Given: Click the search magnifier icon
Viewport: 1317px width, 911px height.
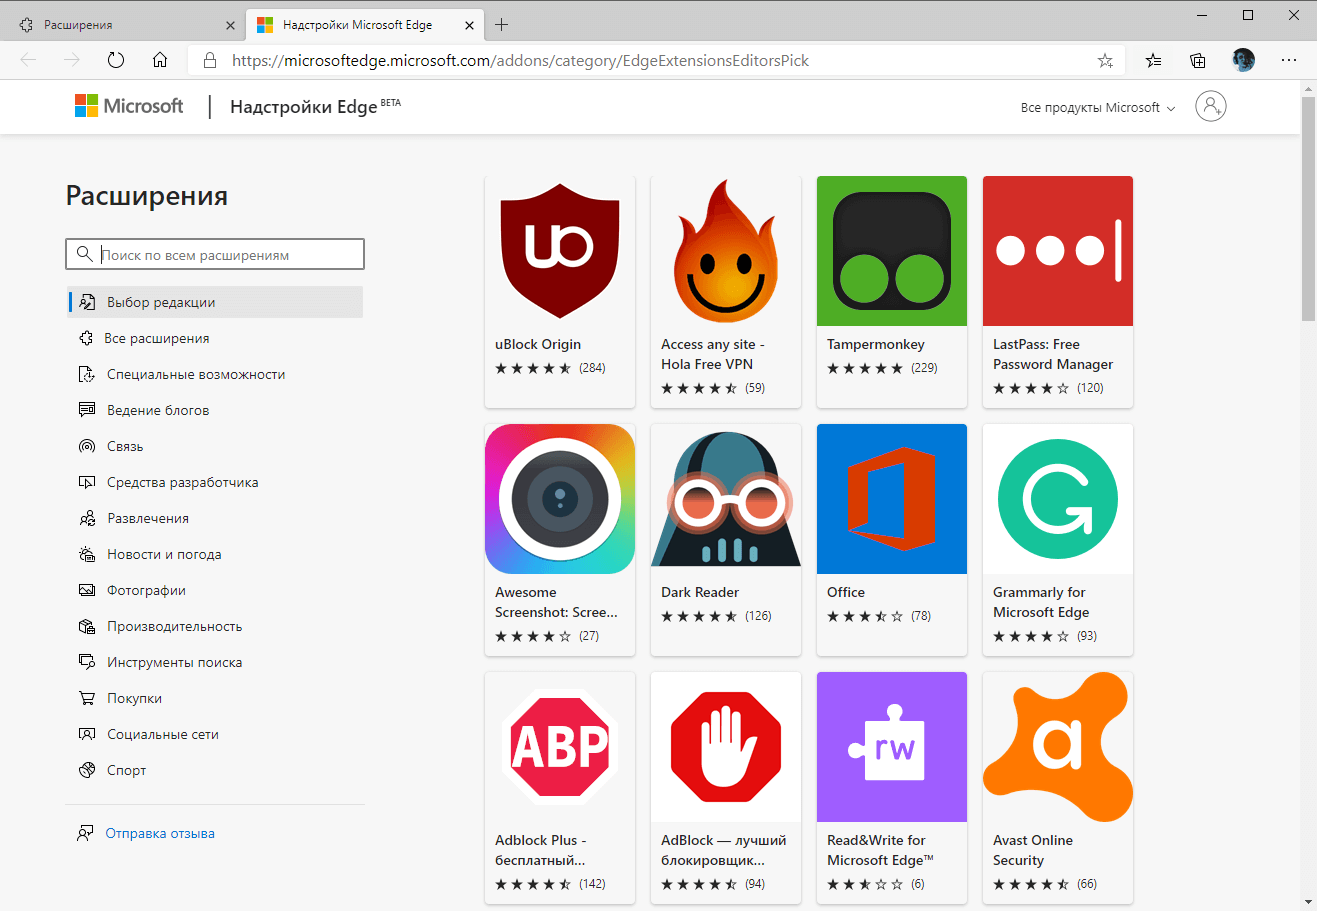Looking at the screenshot, I should pos(85,254).
